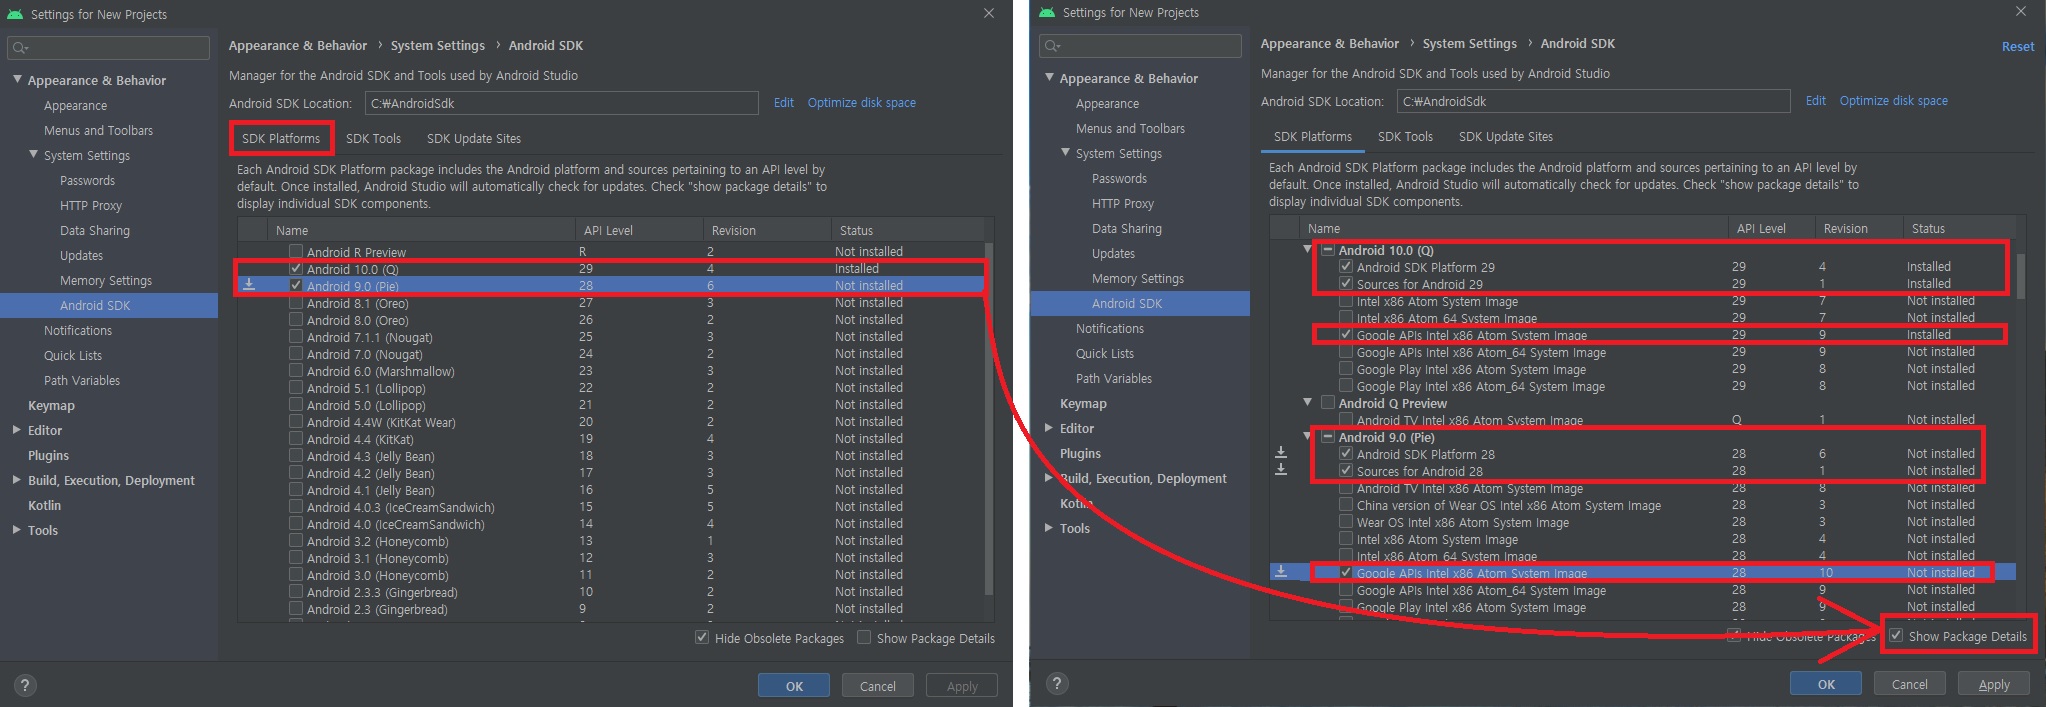Select Keymap in left window tree
Screen dimensions: 2046x707
coord(51,405)
